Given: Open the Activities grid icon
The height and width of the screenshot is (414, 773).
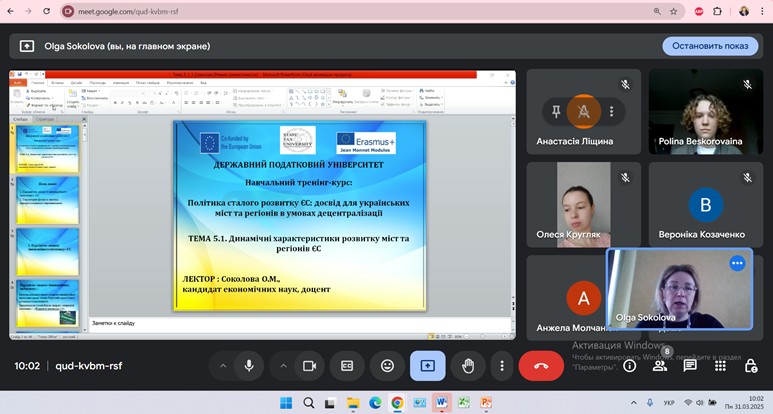Looking at the screenshot, I should [x=720, y=366].
